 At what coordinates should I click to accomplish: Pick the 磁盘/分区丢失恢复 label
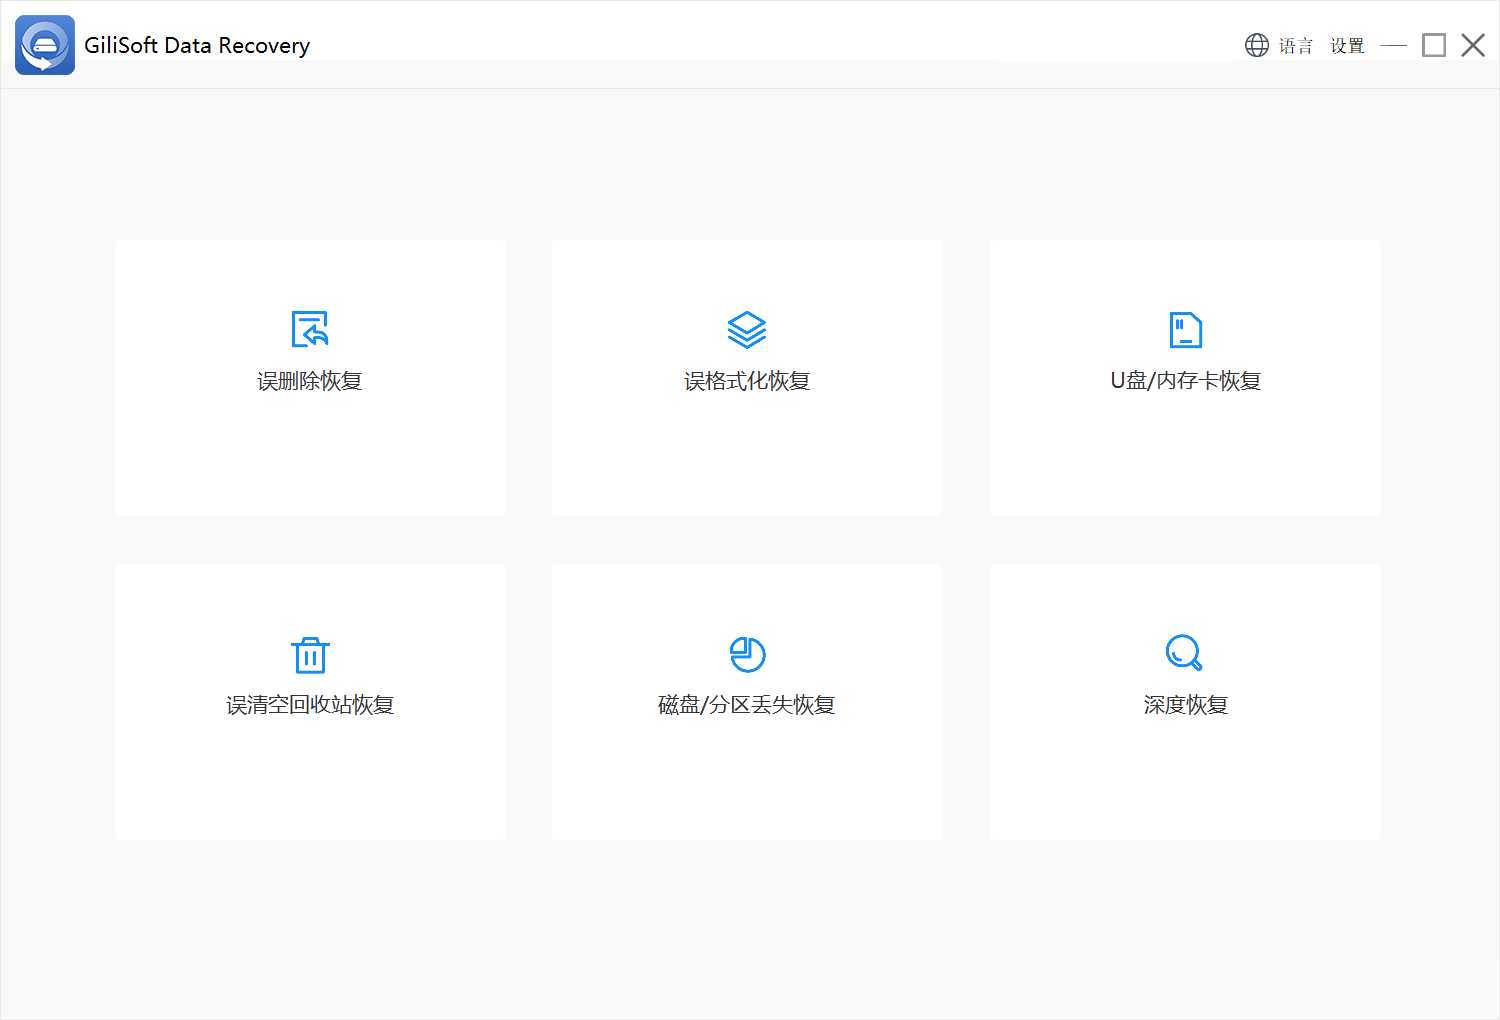tap(747, 705)
